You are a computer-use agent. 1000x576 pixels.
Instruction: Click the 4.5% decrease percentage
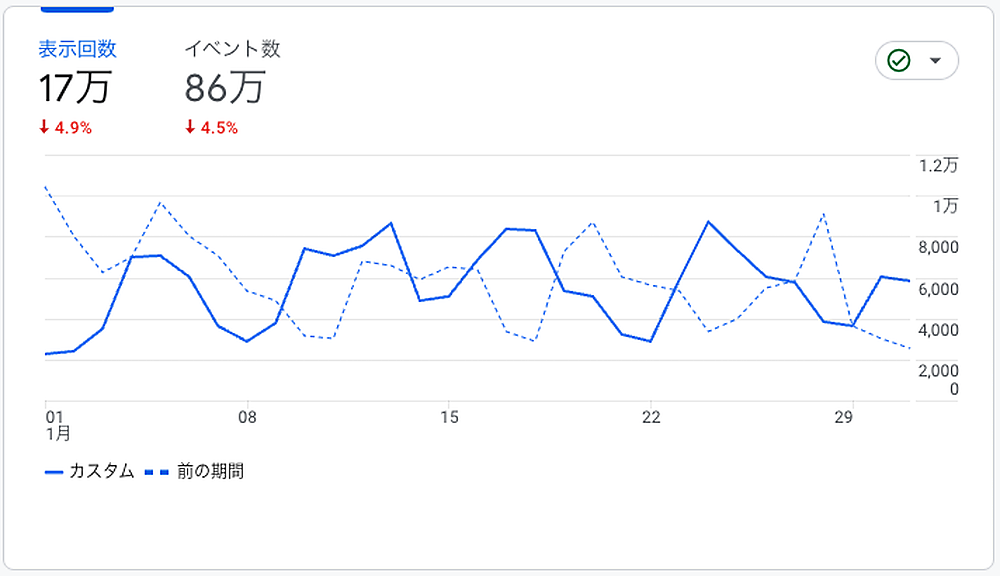point(219,127)
